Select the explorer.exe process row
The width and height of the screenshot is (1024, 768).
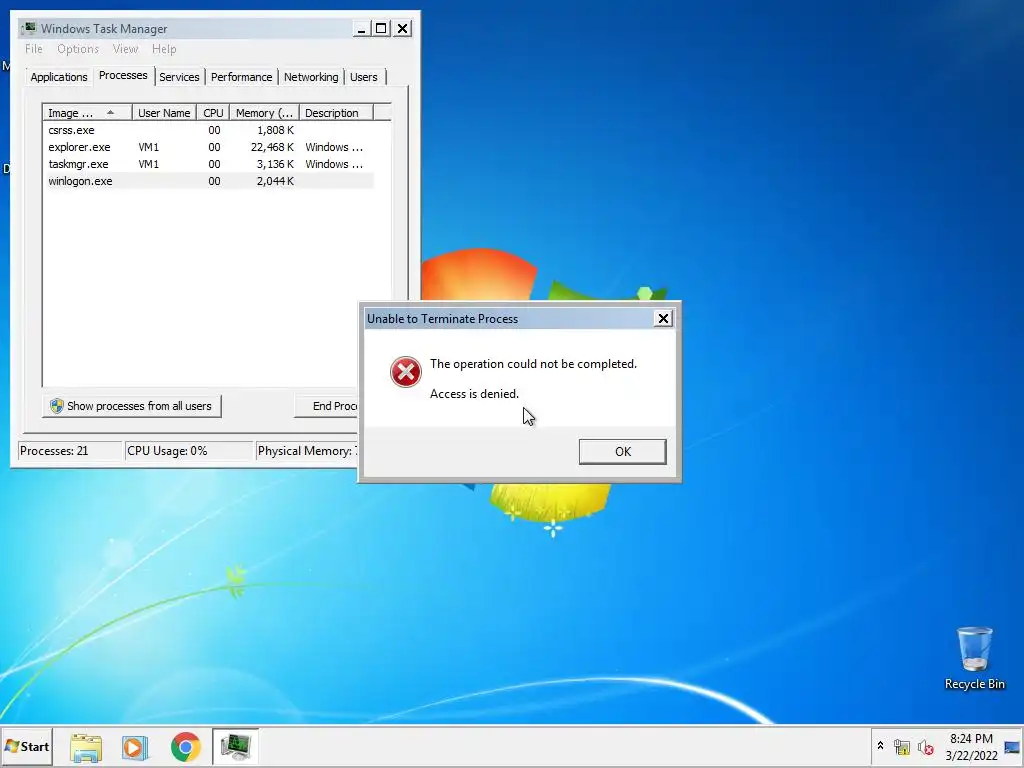(208, 147)
